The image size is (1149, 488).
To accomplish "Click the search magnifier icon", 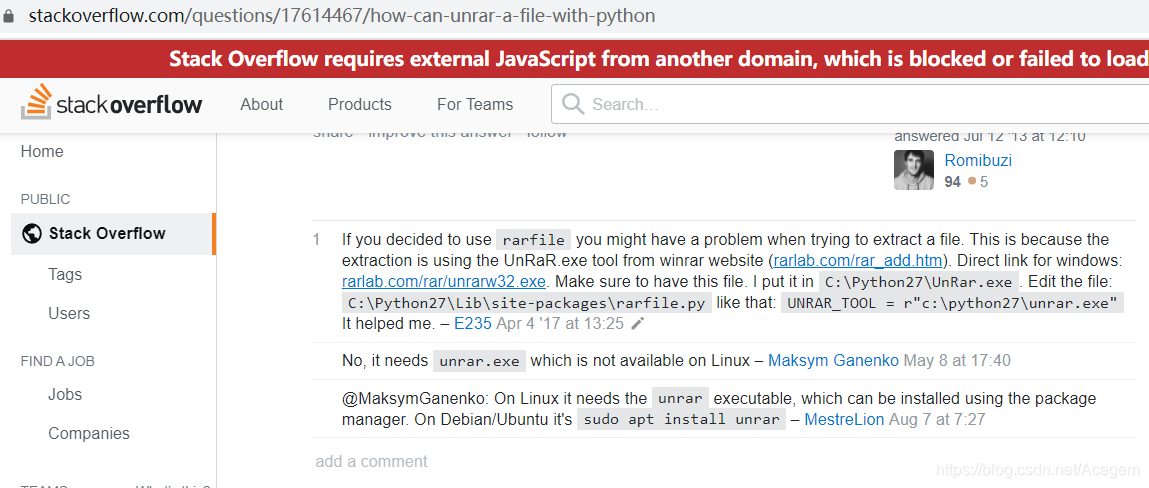I will (572, 104).
